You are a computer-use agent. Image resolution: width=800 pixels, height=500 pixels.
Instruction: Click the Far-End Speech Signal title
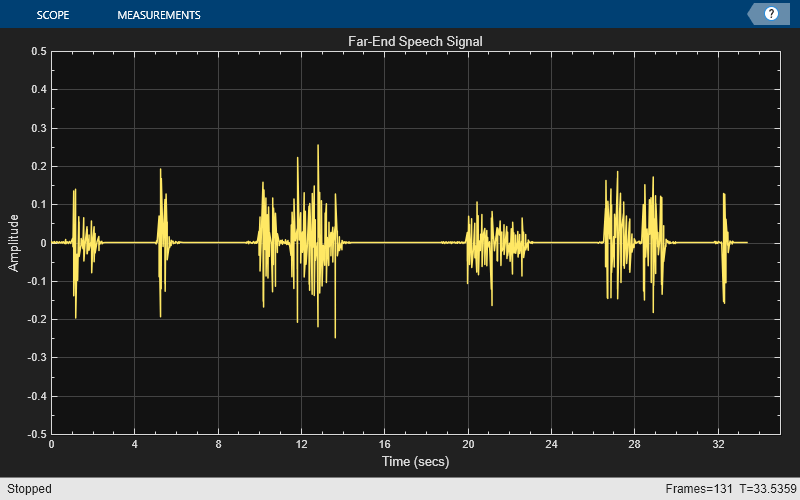pos(415,41)
